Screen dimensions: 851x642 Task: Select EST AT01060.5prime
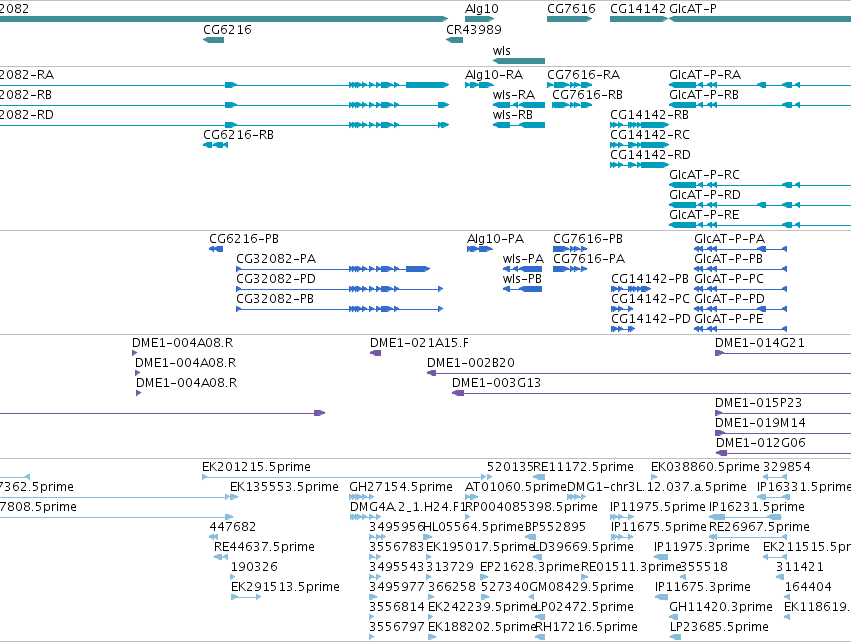click(516, 488)
